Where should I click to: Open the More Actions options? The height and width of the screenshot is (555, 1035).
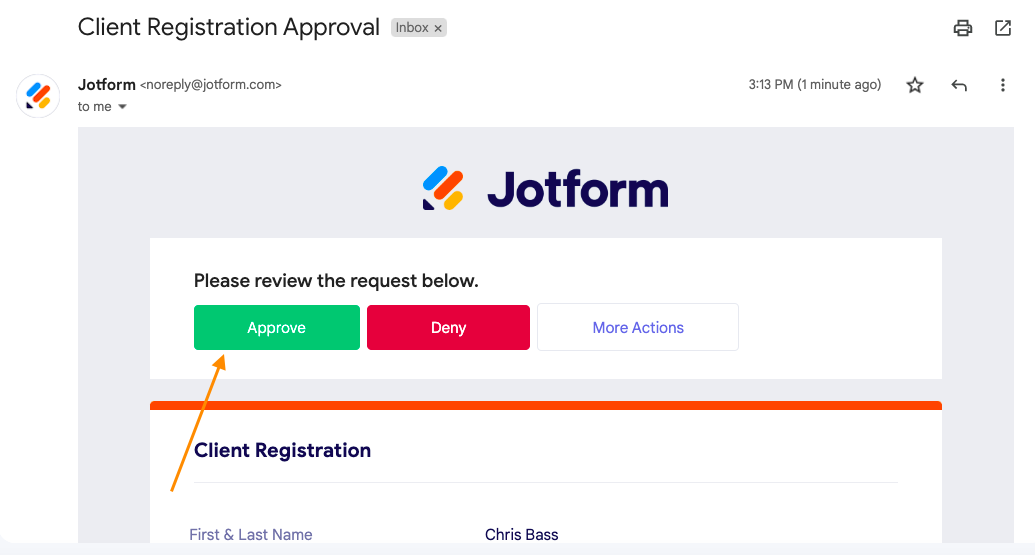coord(638,328)
